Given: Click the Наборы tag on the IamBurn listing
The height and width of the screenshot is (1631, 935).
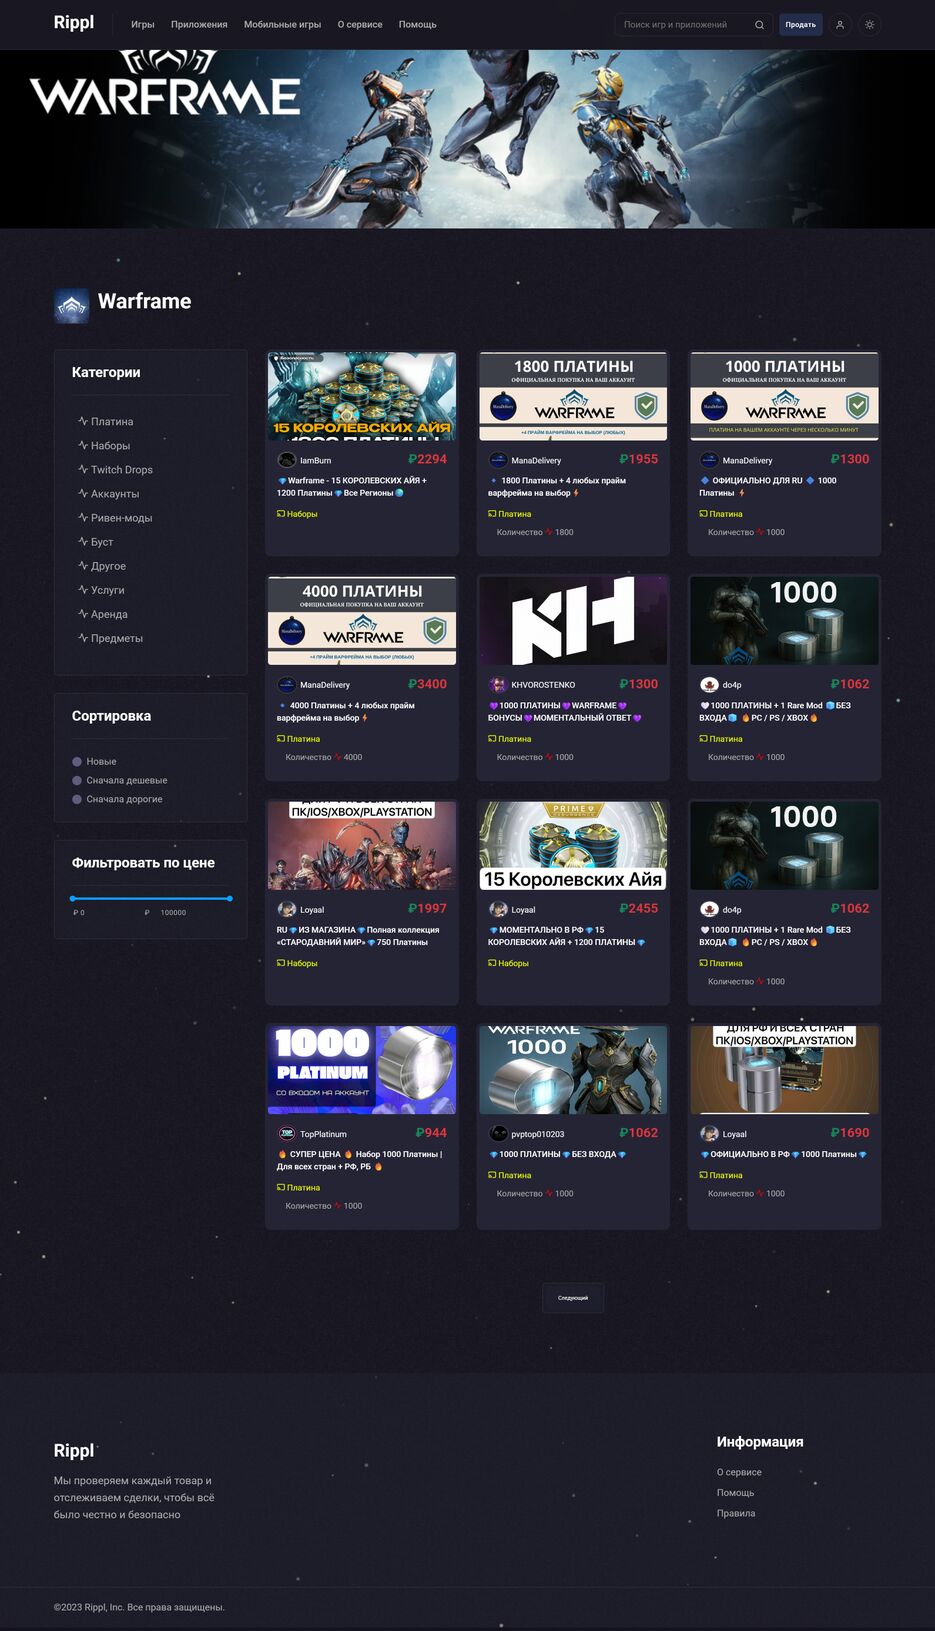Looking at the screenshot, I should coord(297,514).
